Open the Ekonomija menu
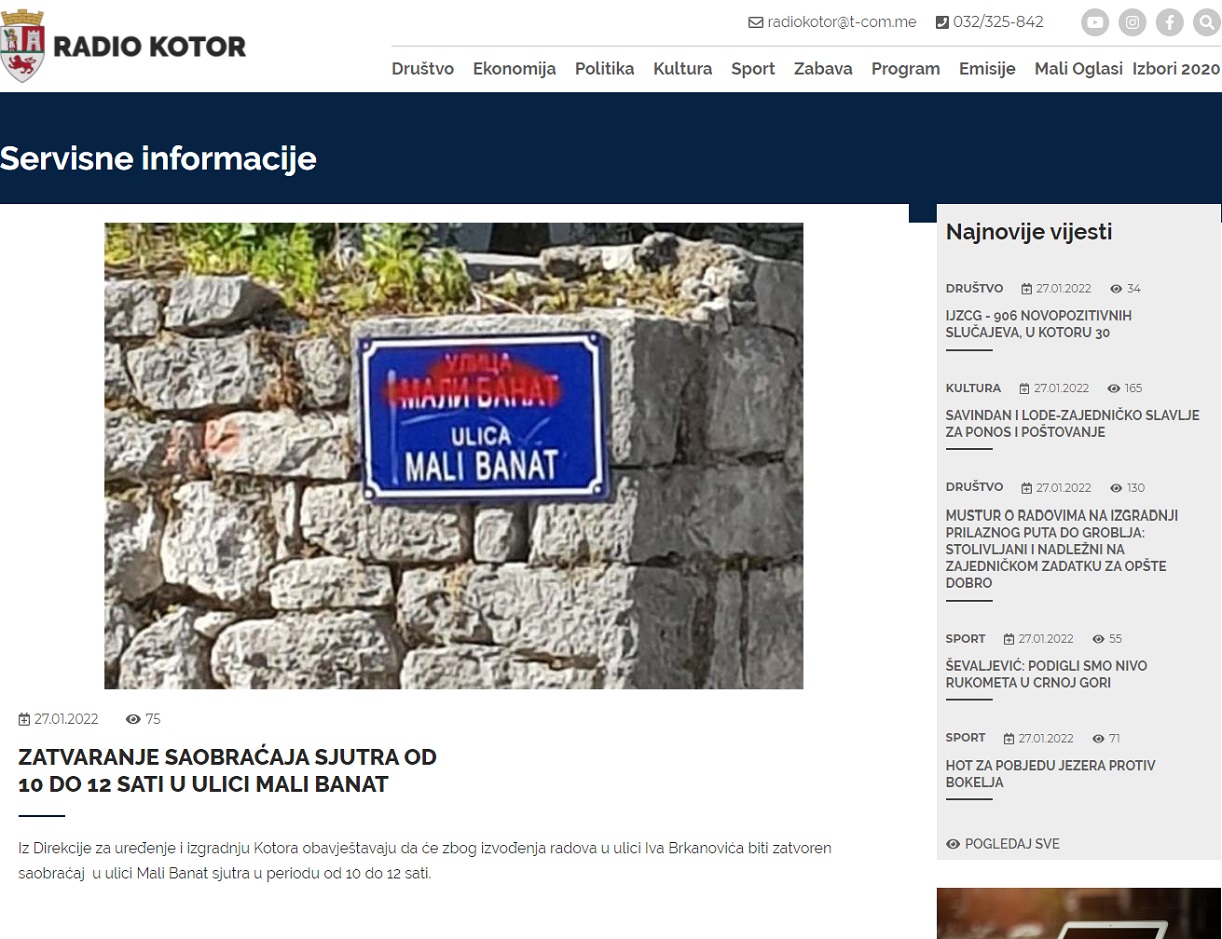This screenshot has width=1222, height=939. tap(514, 69)
